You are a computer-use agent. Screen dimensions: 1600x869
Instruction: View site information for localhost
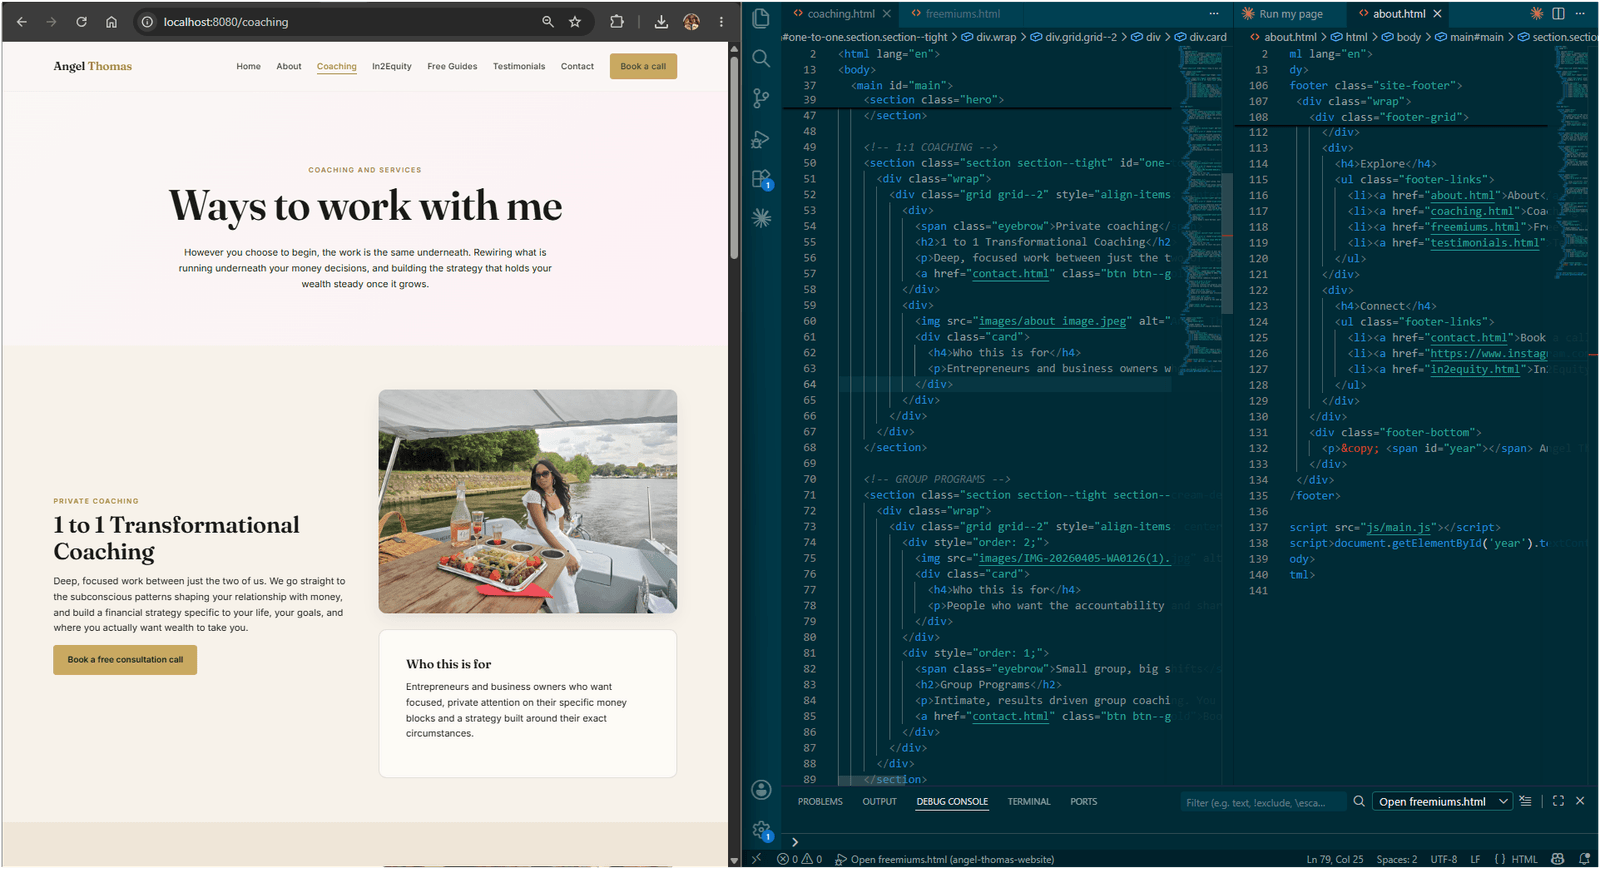(147, 21)
